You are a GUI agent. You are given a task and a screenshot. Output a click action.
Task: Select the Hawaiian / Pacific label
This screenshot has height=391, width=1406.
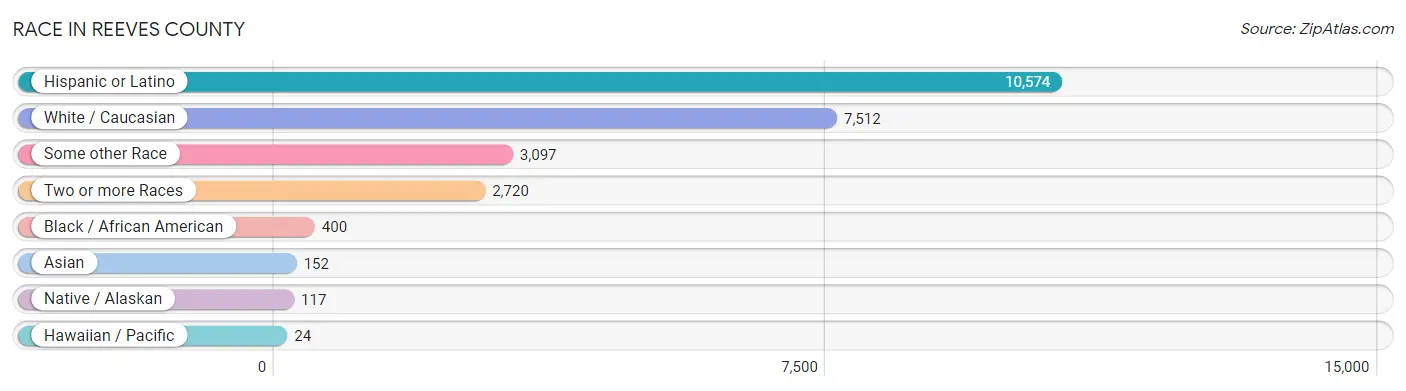[109, 335]
